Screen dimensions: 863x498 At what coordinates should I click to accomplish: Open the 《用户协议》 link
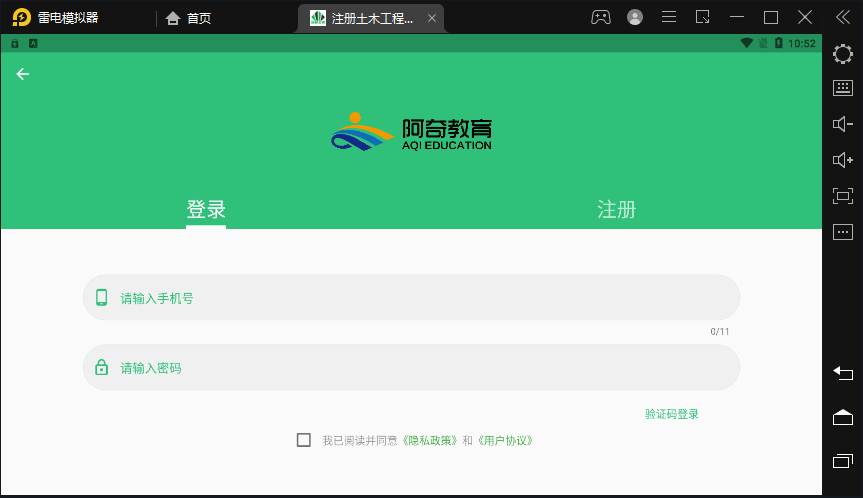pyautogui.click(x=505, y=440)
